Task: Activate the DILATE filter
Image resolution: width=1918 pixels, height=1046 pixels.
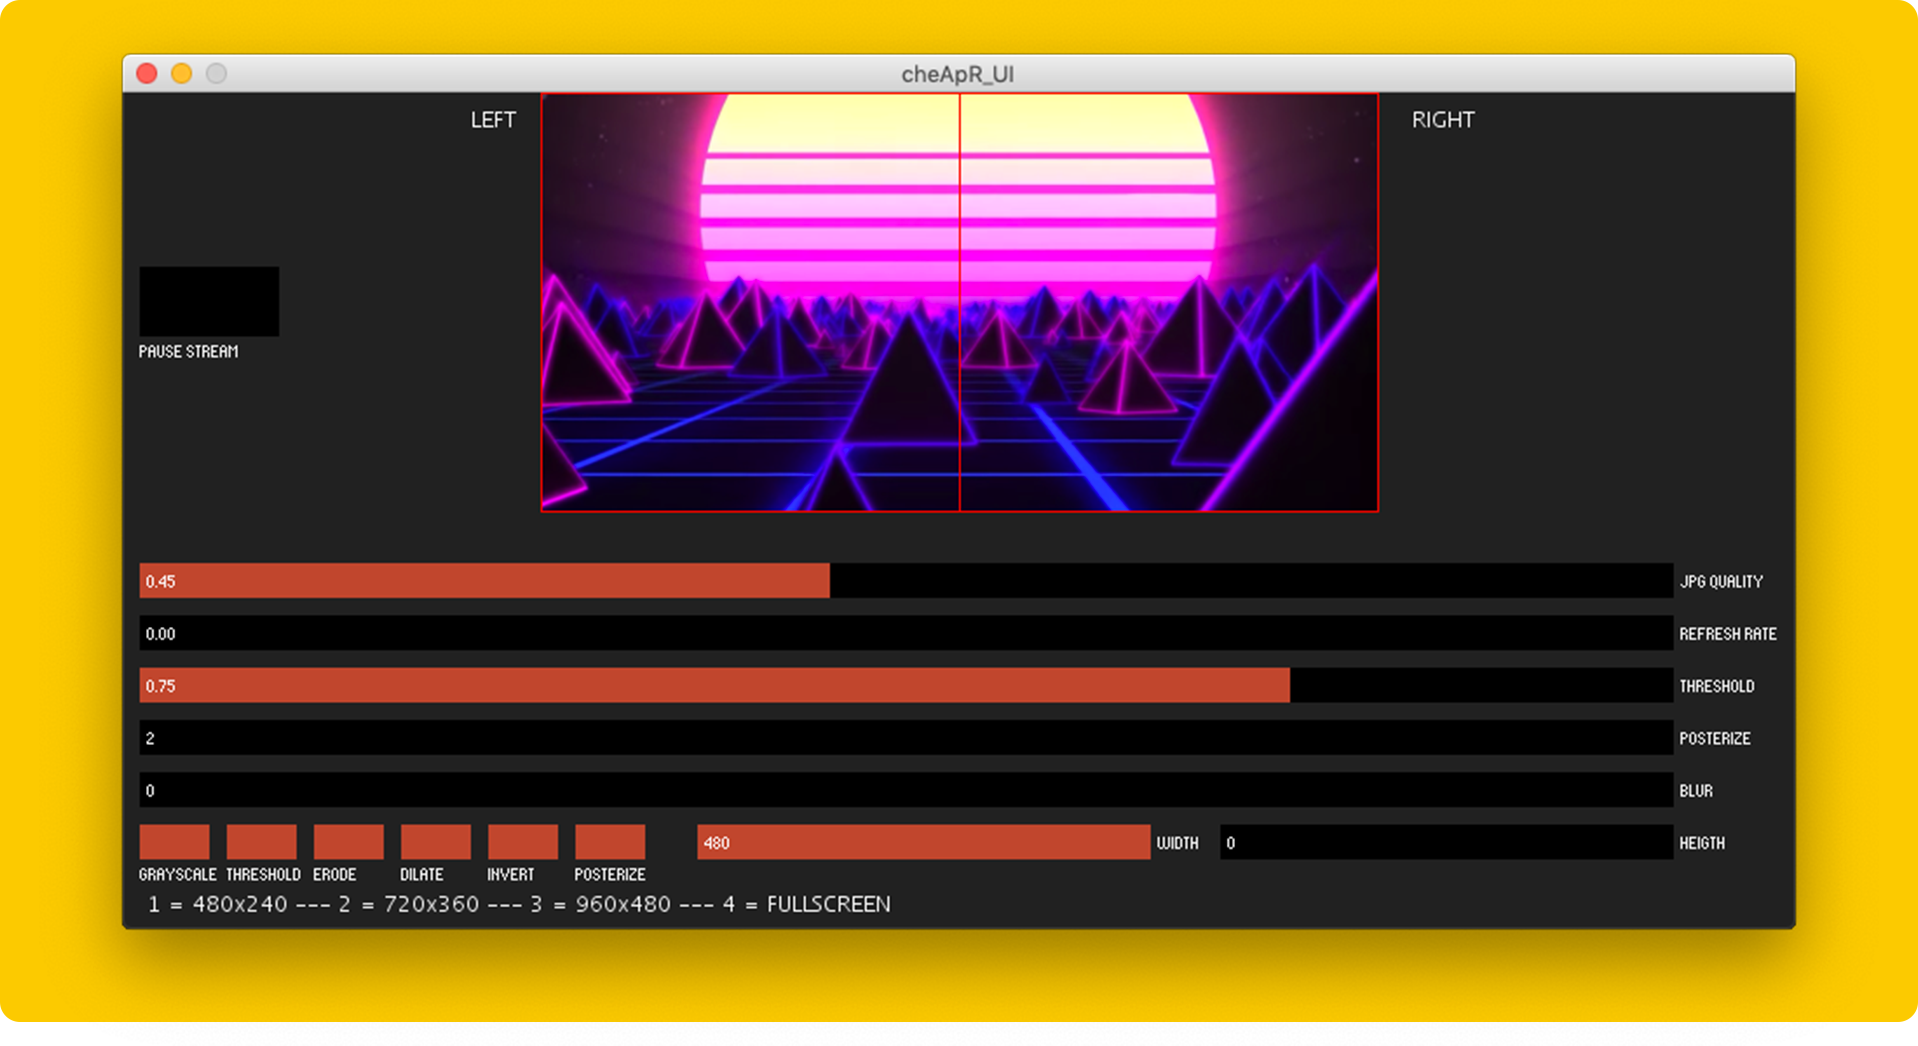Action: click(434, 841)
